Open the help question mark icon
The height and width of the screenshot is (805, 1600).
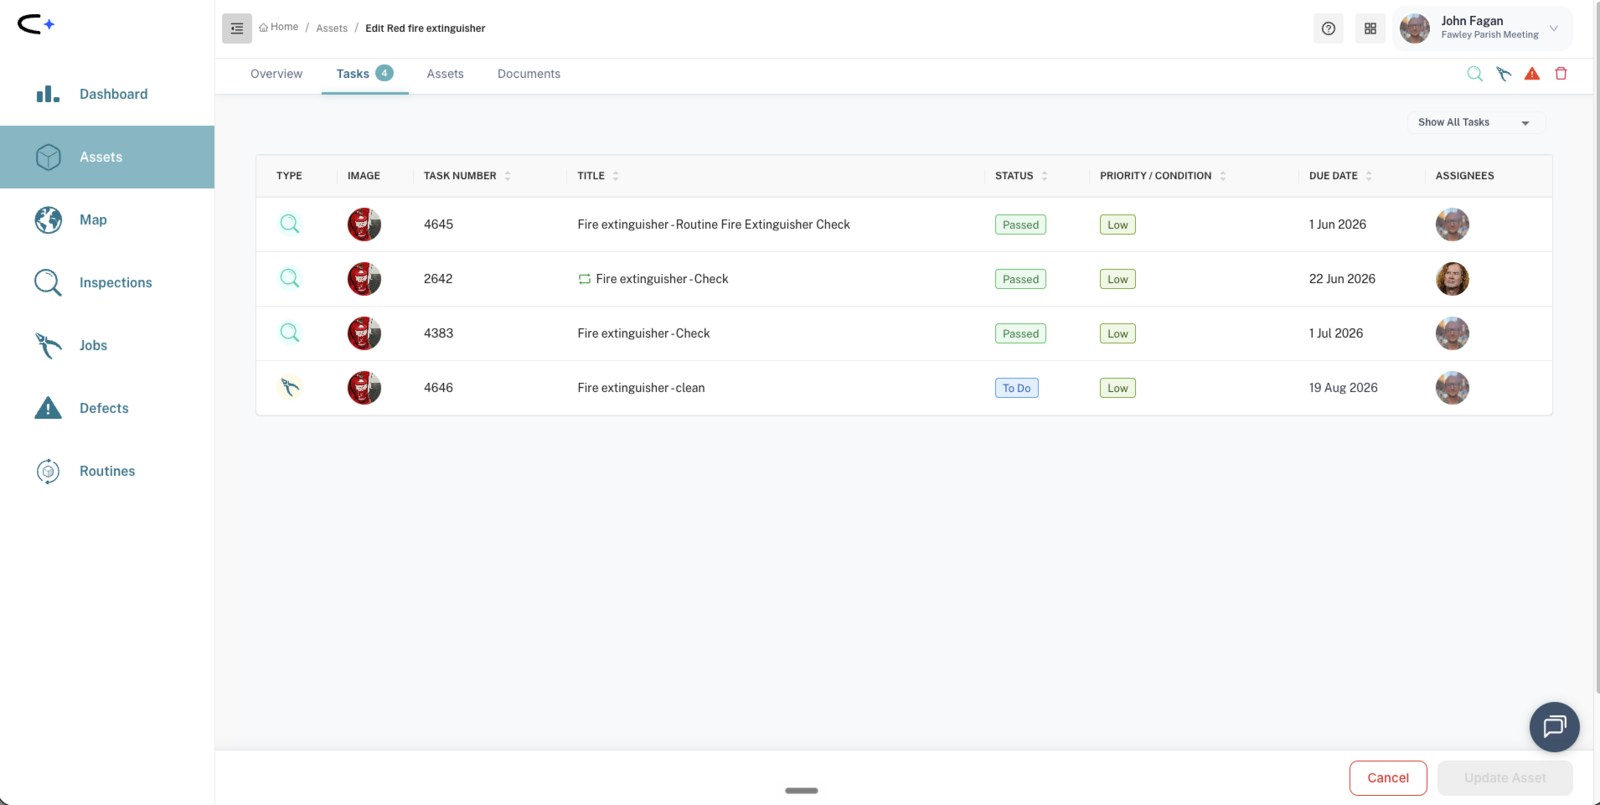(x=1328, y=29)
